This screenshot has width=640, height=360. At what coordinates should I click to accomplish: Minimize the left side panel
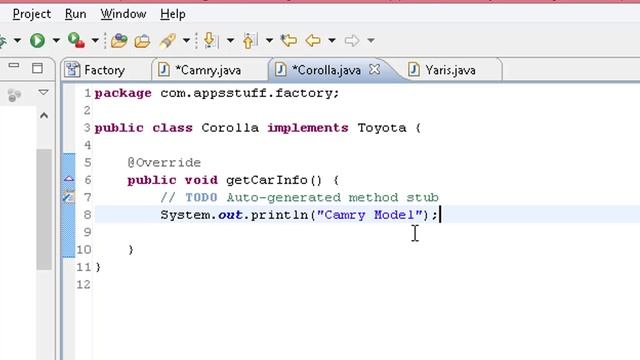coord(14,65)
